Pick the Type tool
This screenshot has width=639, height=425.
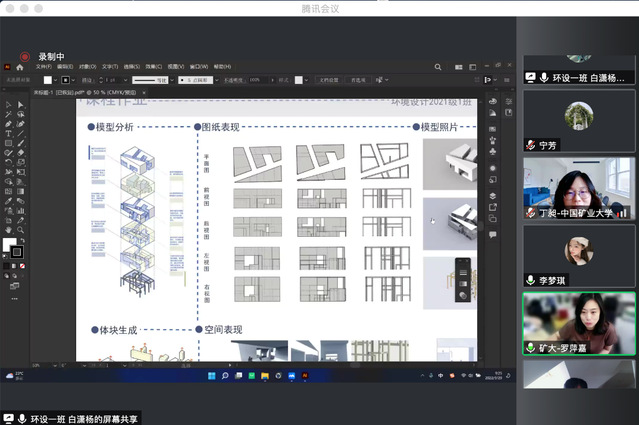pyautogui.click(x=8, y=134)
